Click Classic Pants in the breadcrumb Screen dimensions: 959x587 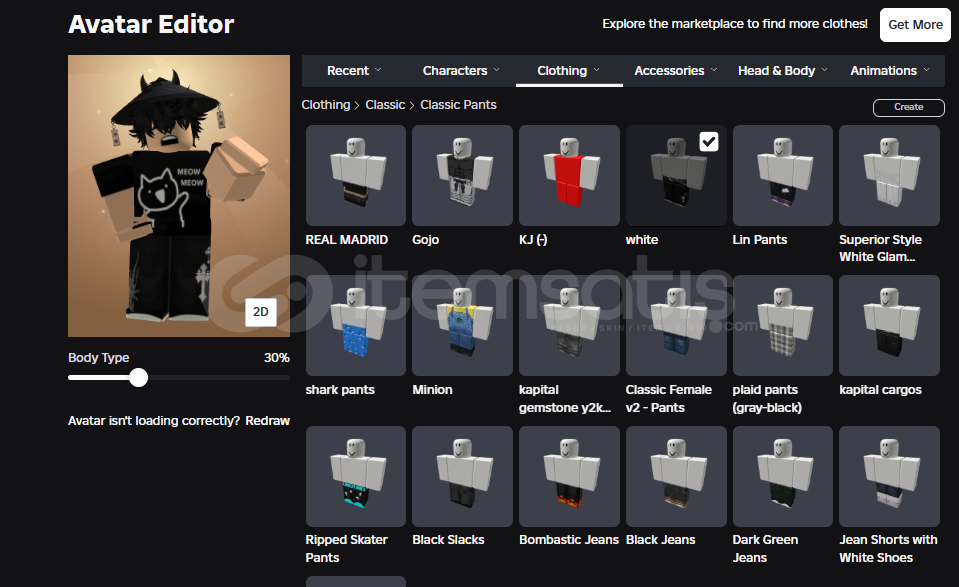458,105
